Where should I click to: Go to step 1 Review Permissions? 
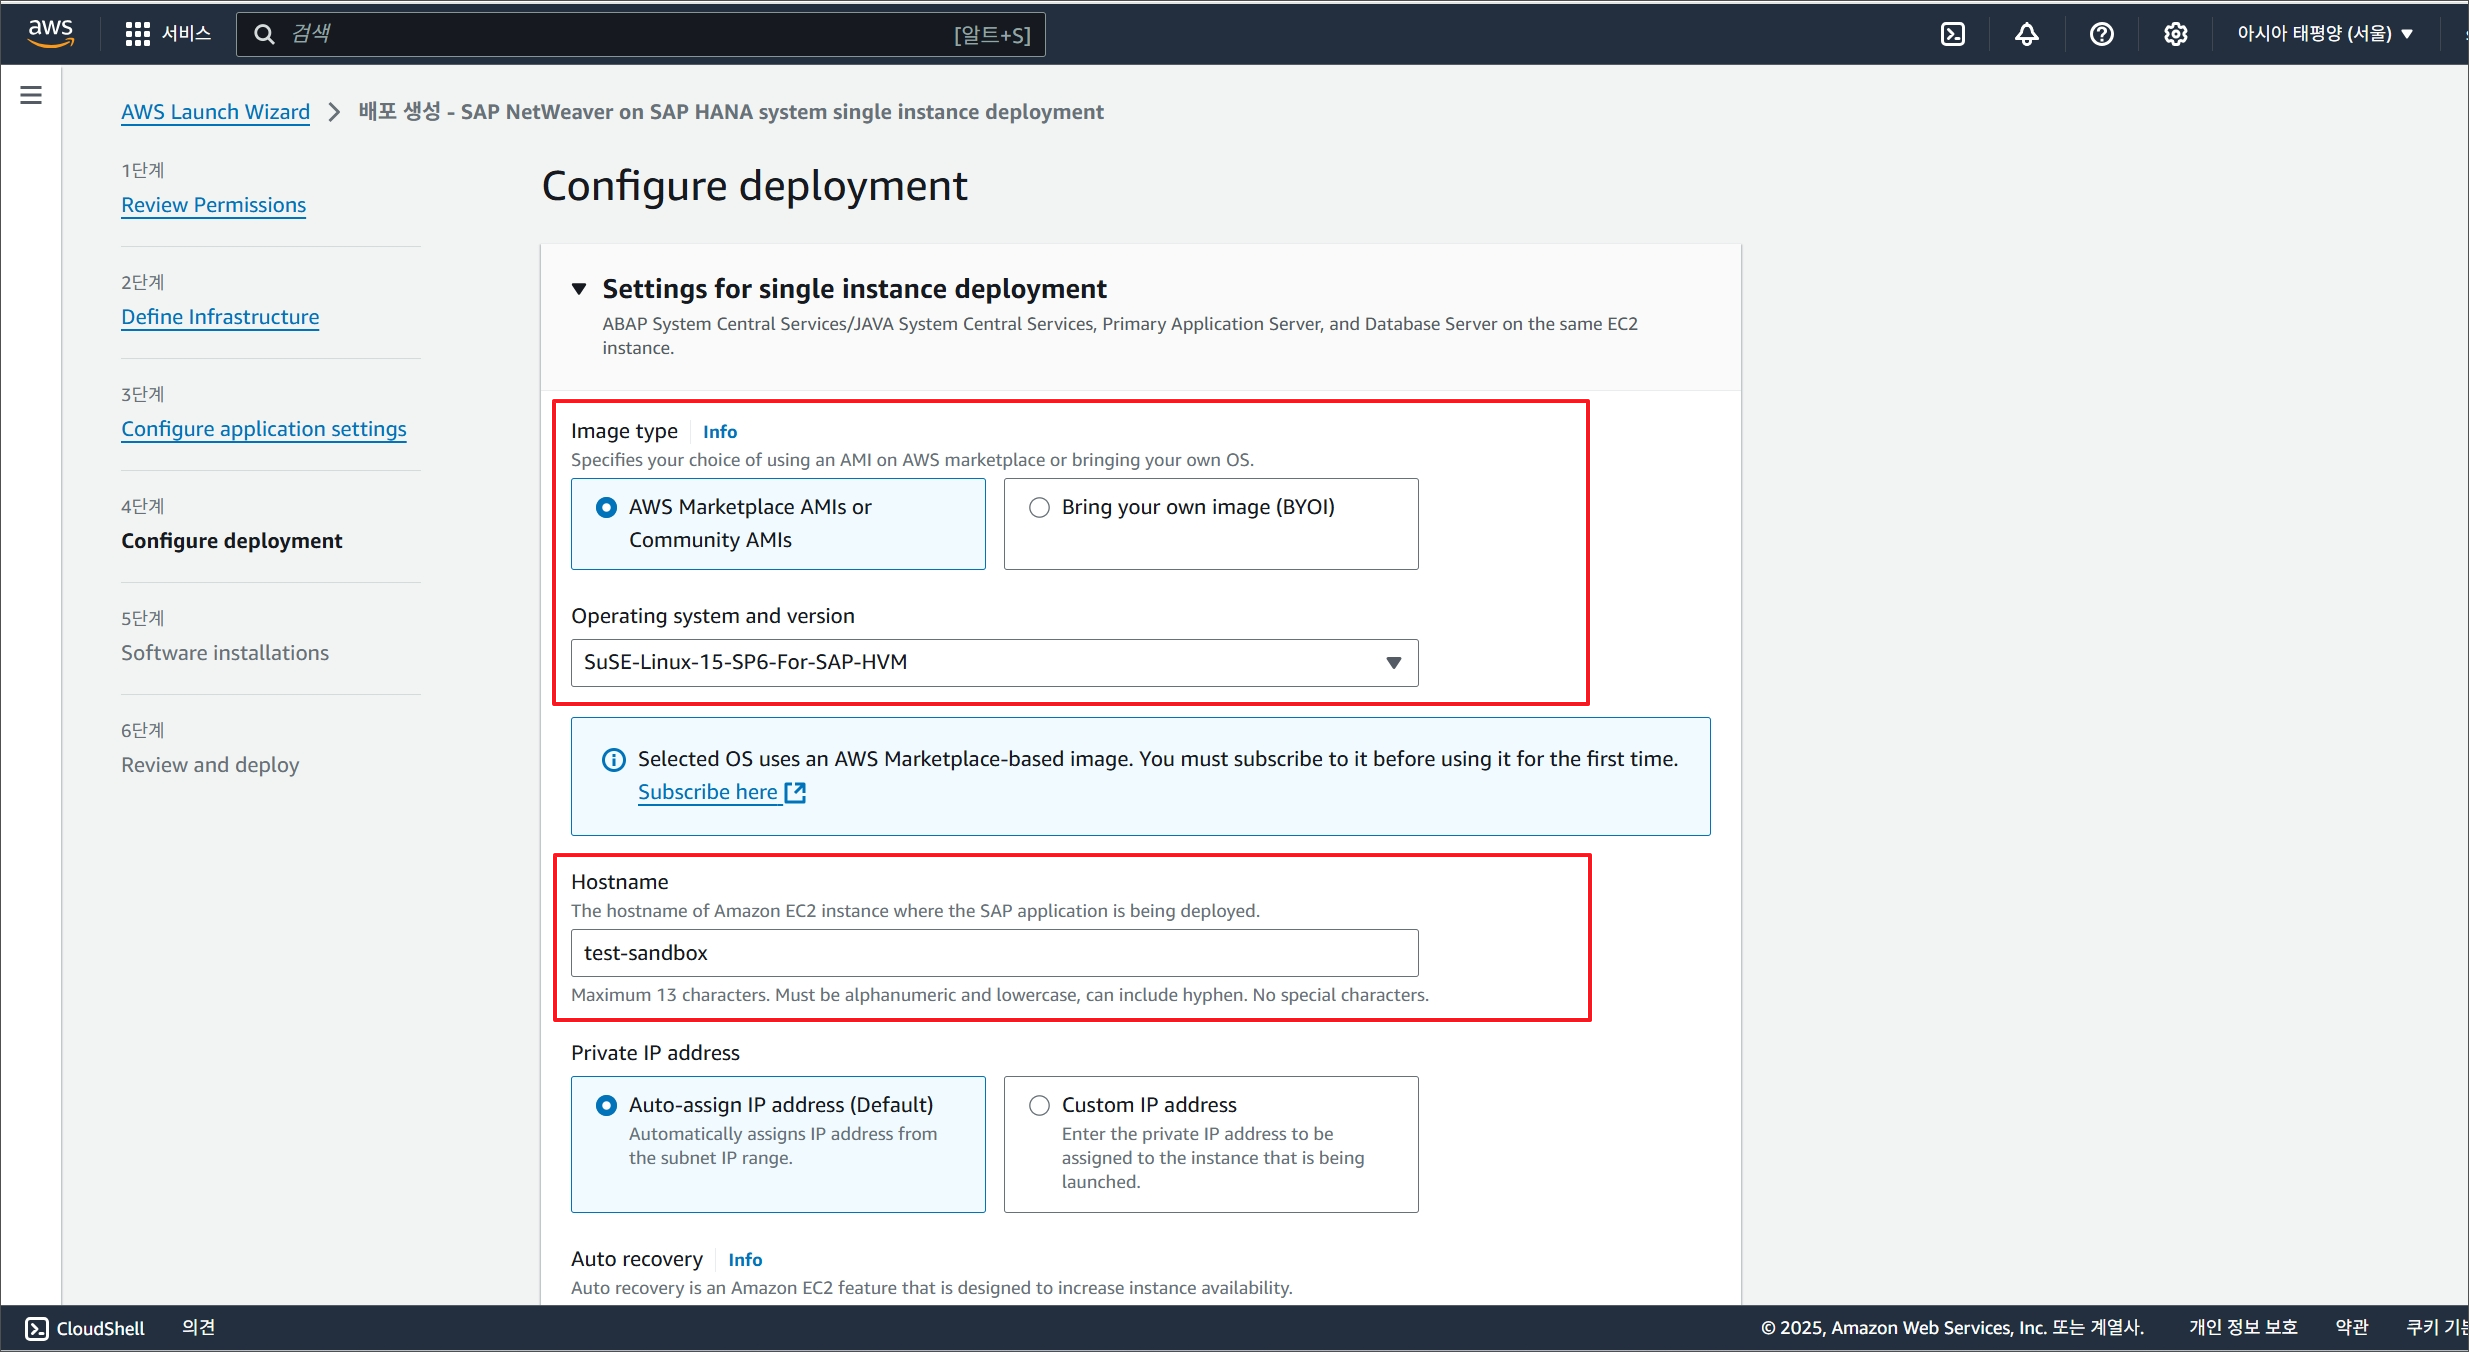pos(213,205)
